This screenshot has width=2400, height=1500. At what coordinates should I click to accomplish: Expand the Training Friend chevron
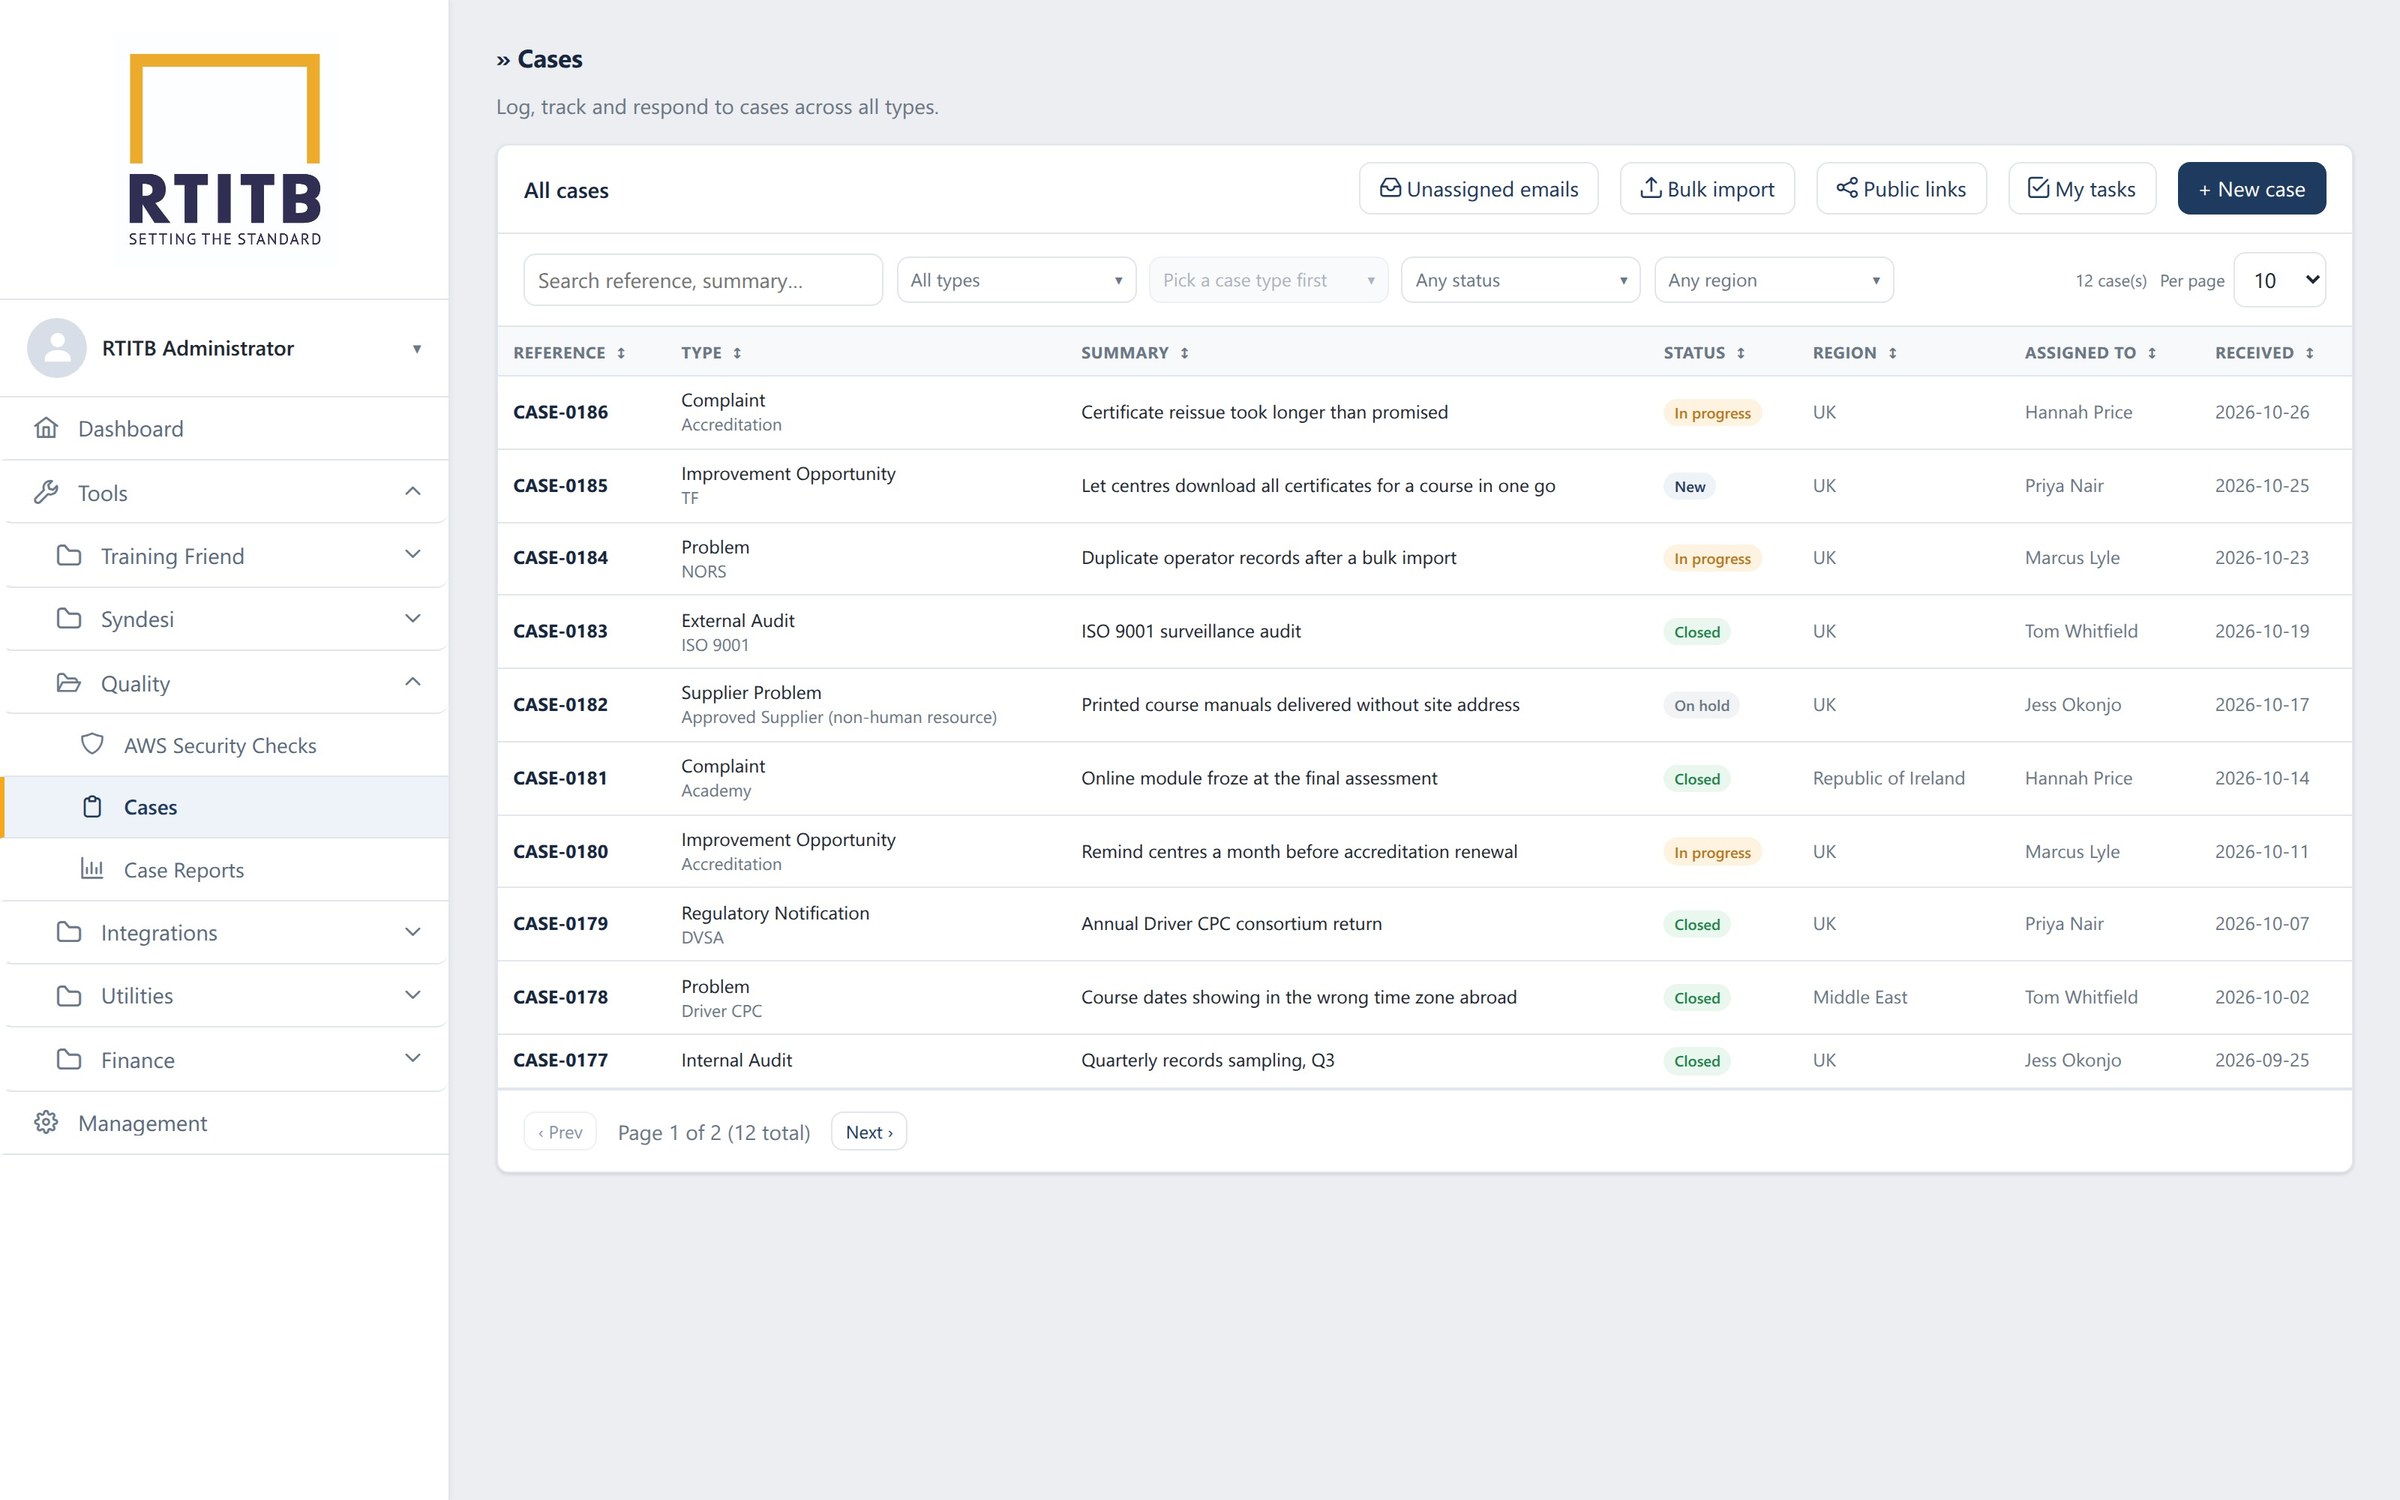point(413,554)
